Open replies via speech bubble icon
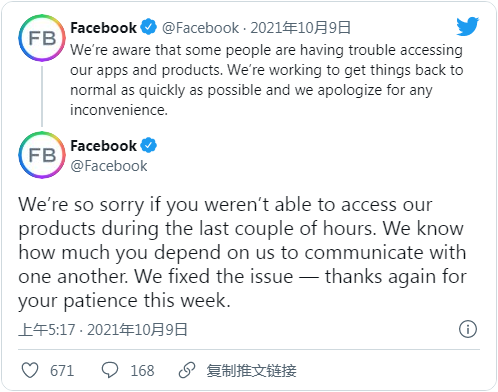The width and height of the screenshot is (498, 392). (x=110, y=370)
